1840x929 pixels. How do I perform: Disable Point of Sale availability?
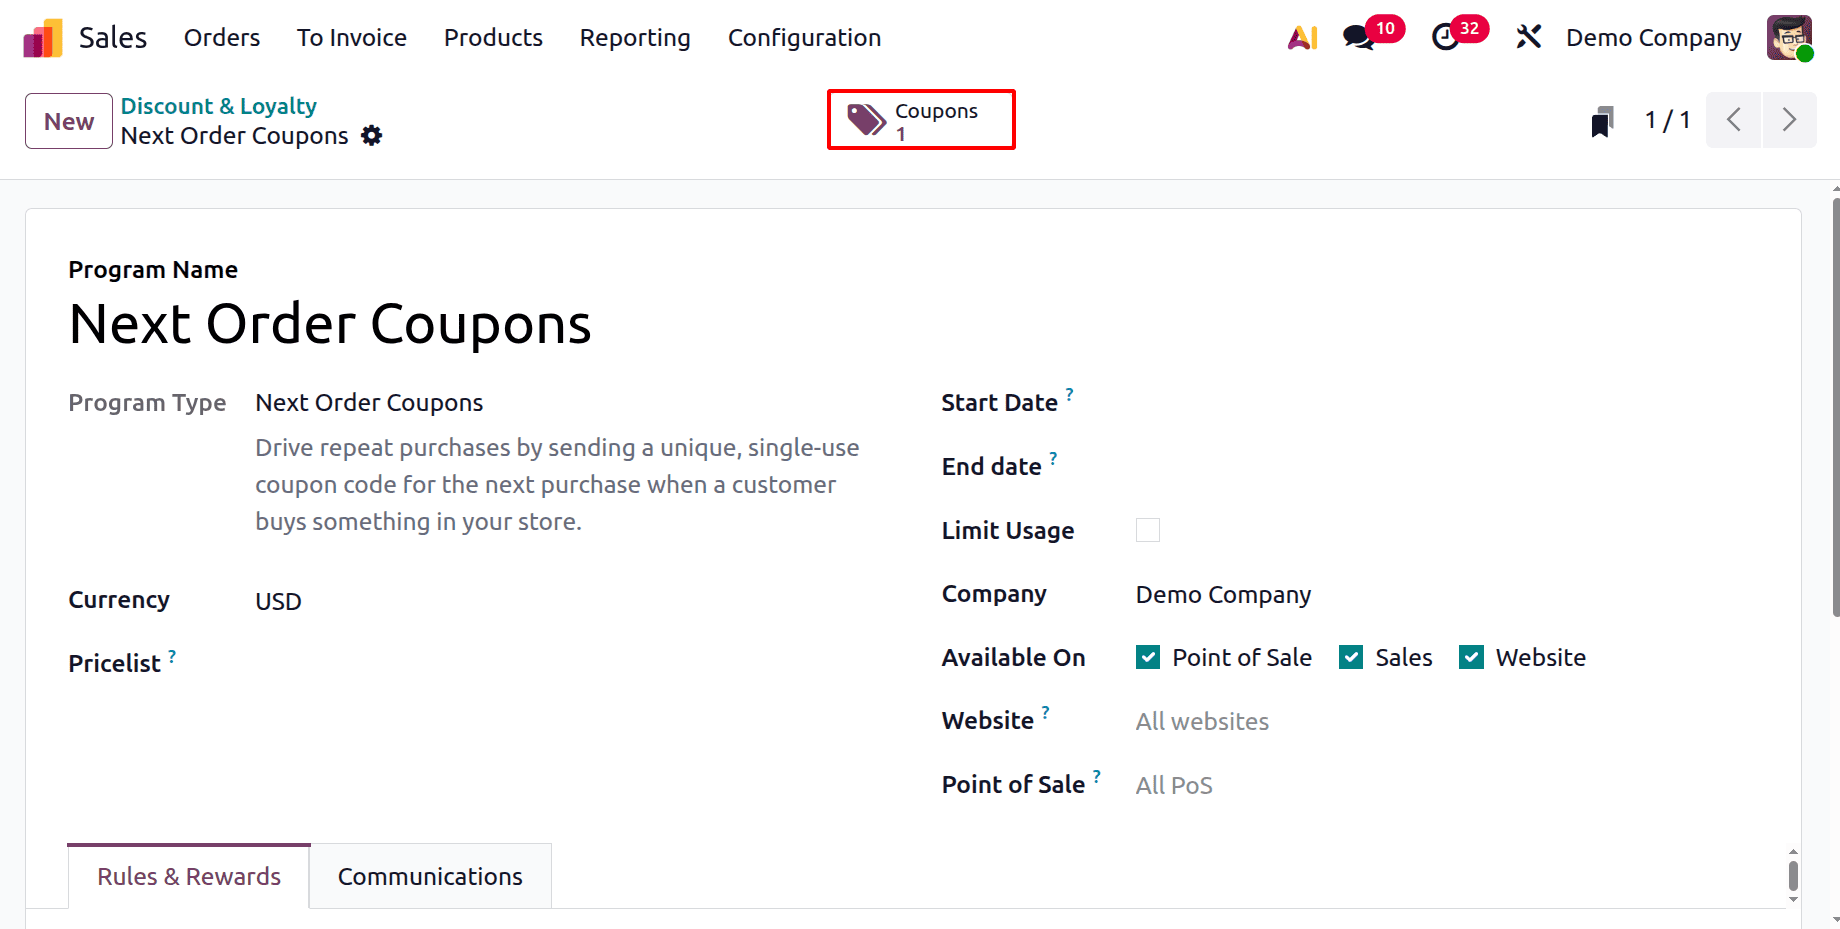[x=1147, y=657]
